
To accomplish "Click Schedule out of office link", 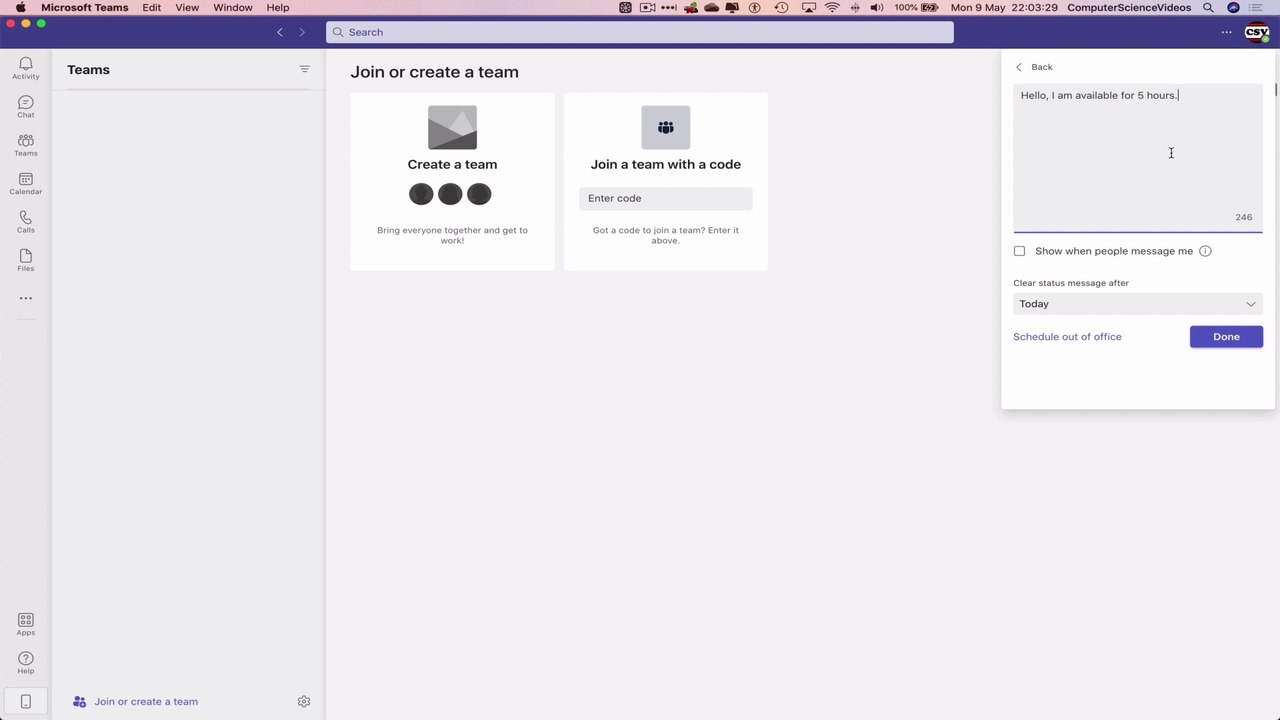I will coord(1067,337).
